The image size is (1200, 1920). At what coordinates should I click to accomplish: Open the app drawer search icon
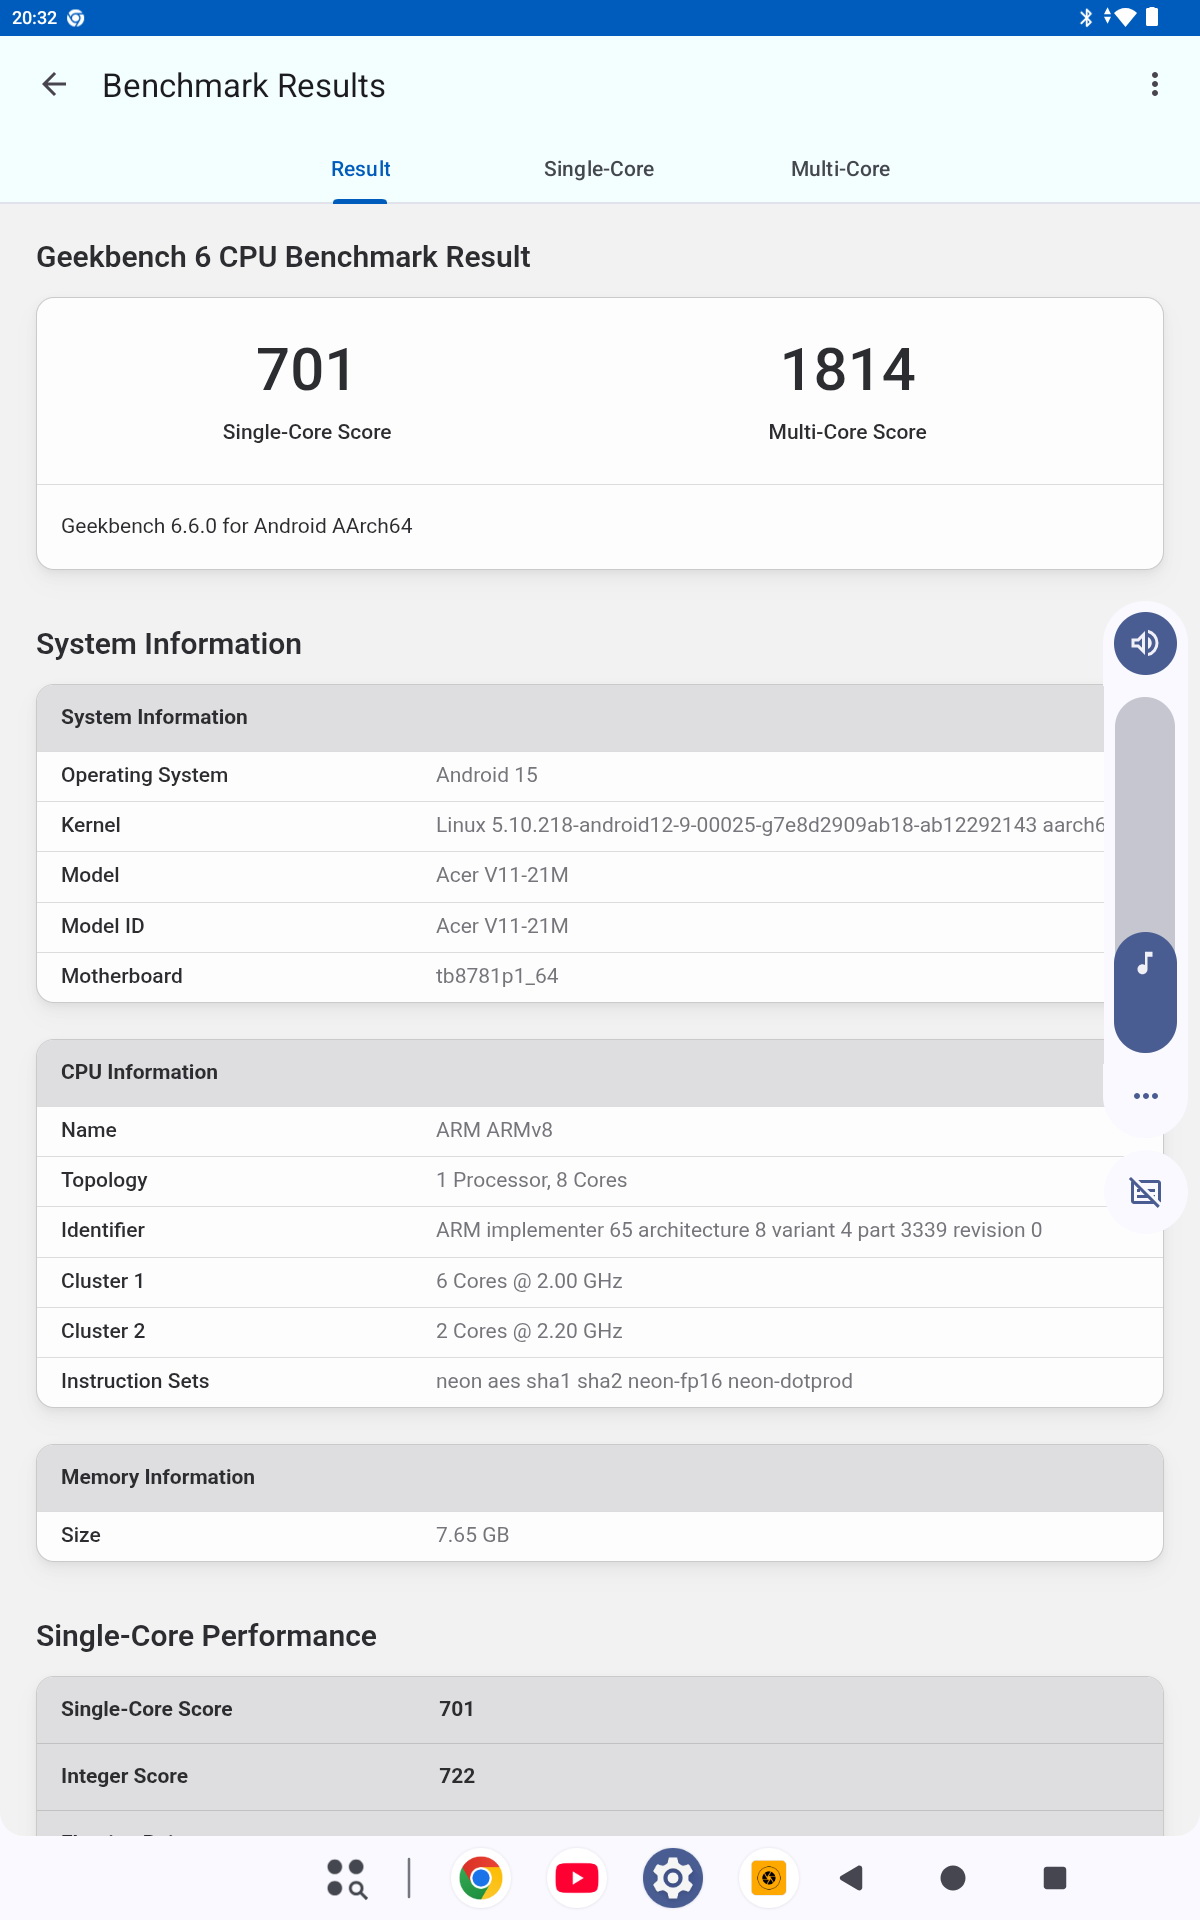[347, 1878]
